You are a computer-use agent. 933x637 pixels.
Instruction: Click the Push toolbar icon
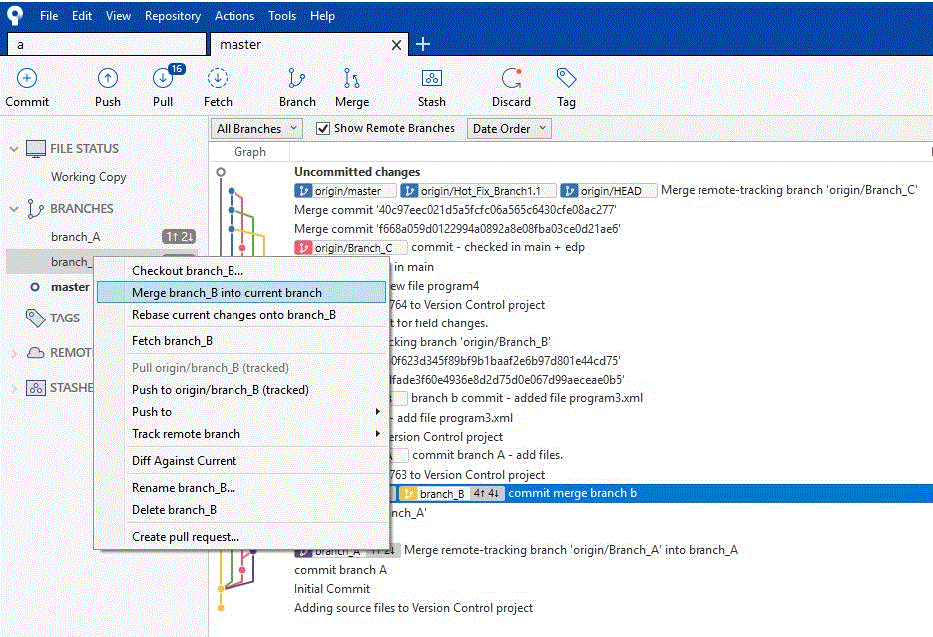pos(108,78)
